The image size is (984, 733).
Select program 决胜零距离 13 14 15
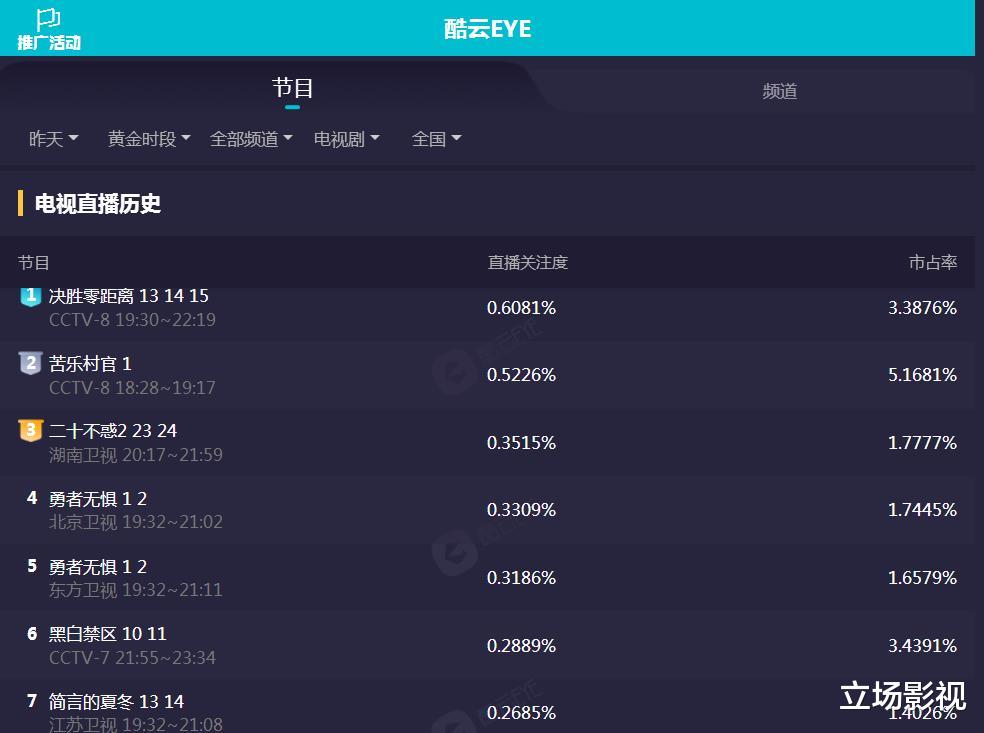click(x=129, y=296)
